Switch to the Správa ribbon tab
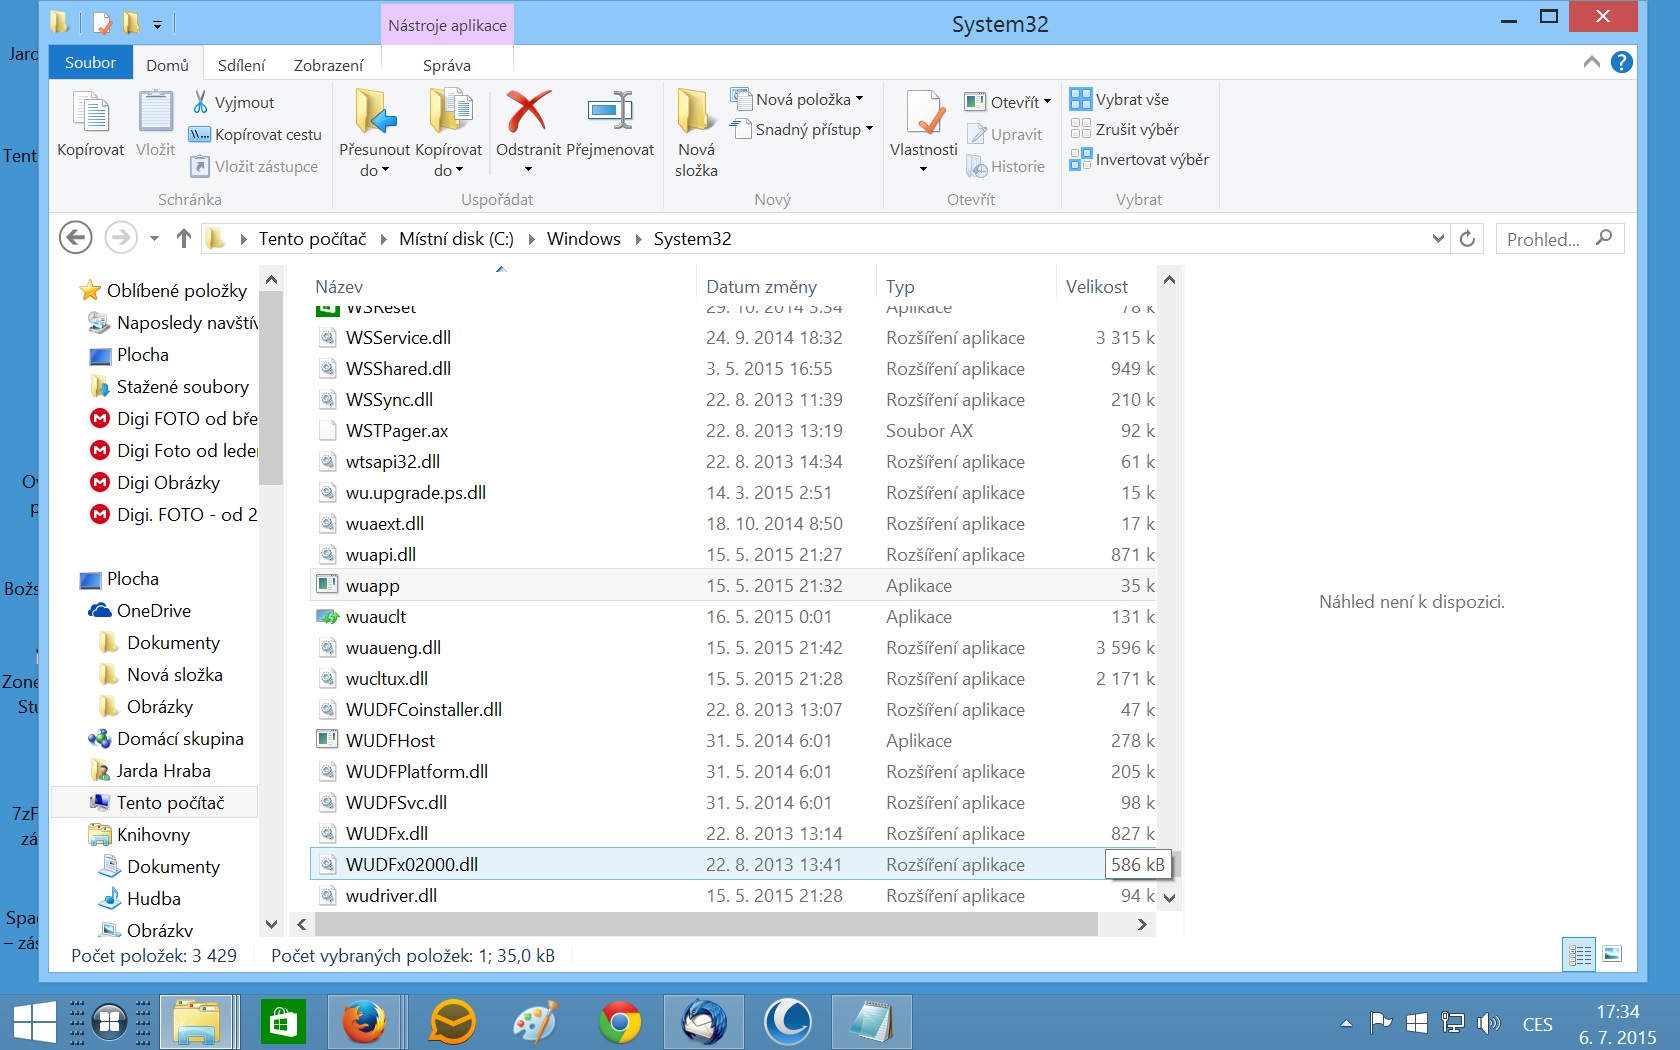The height and width of the screenshot is (1050, 1680). point(447,65)
